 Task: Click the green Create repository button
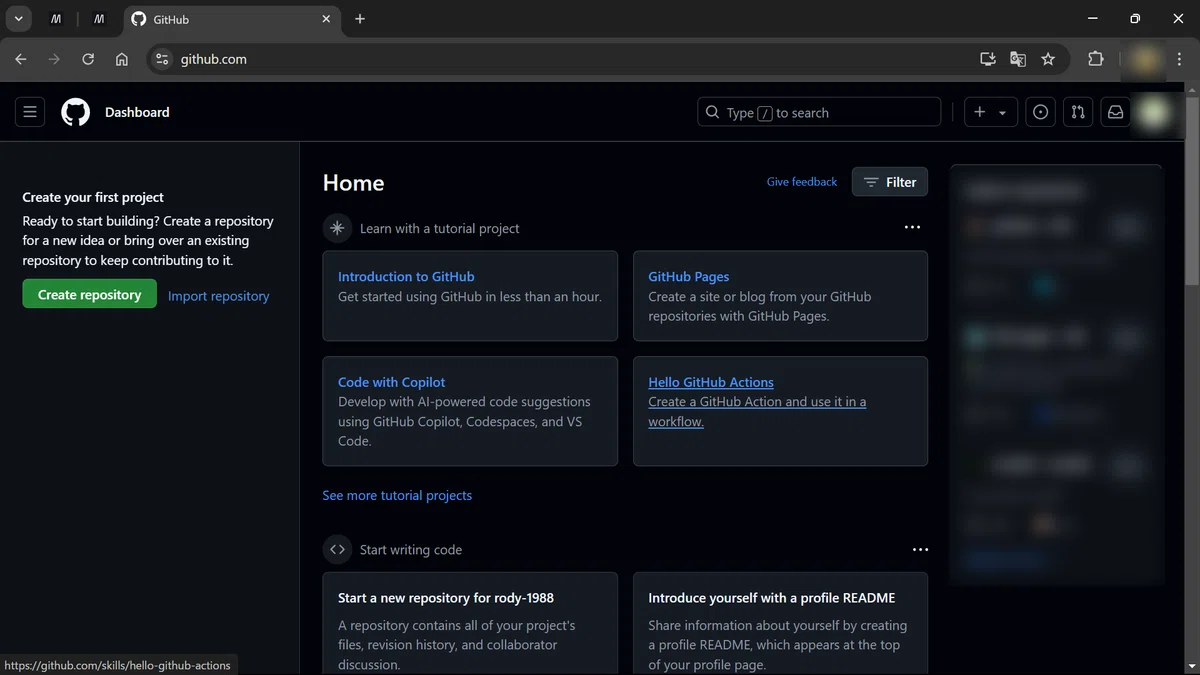(90, 295)
